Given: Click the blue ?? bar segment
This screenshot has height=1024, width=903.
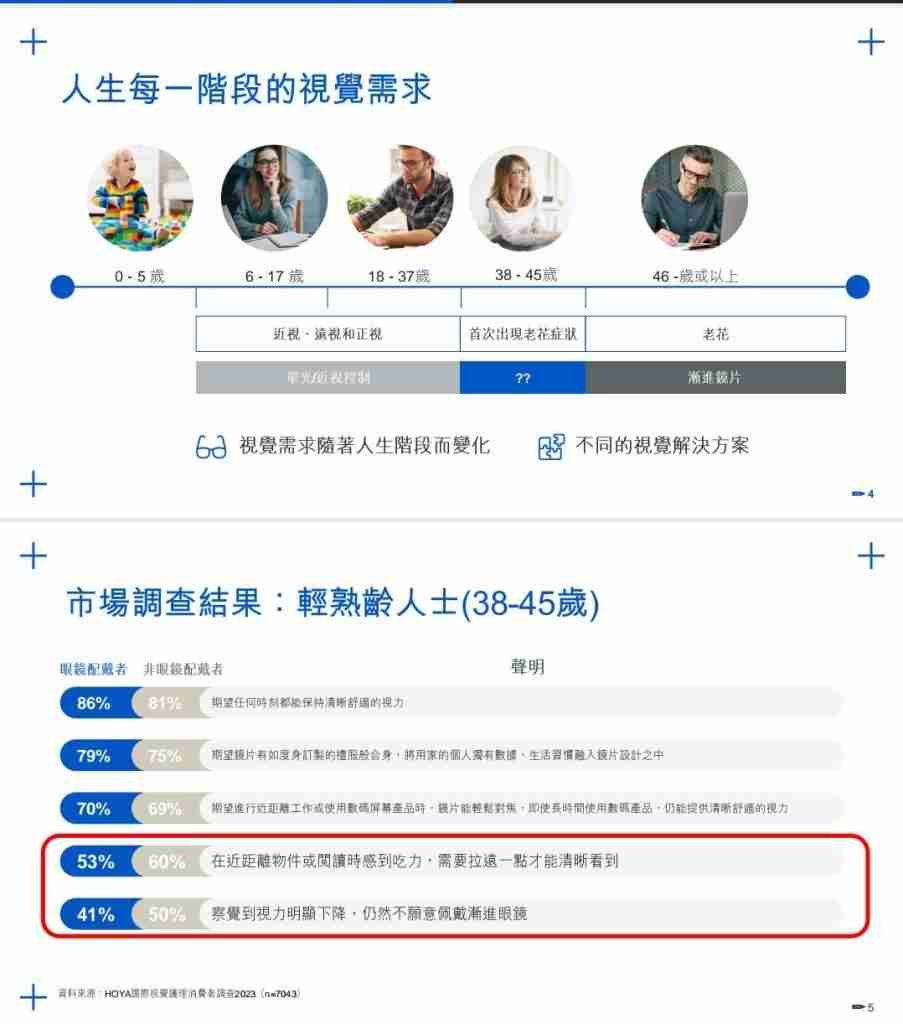Looking at the screenshot, I should click(x=522, y=377).
